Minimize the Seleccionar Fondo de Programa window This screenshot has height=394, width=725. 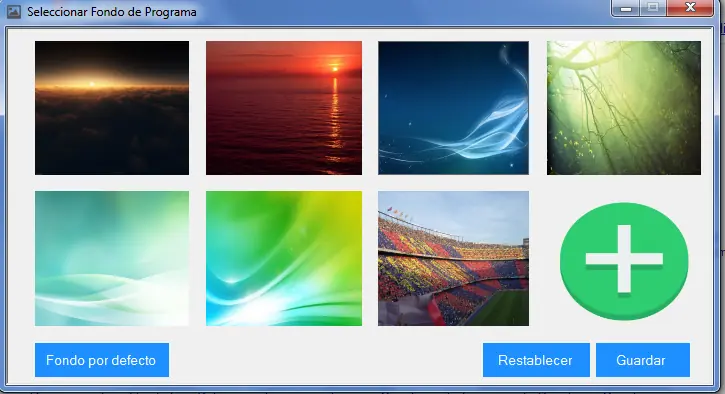[x=626, y=8]
